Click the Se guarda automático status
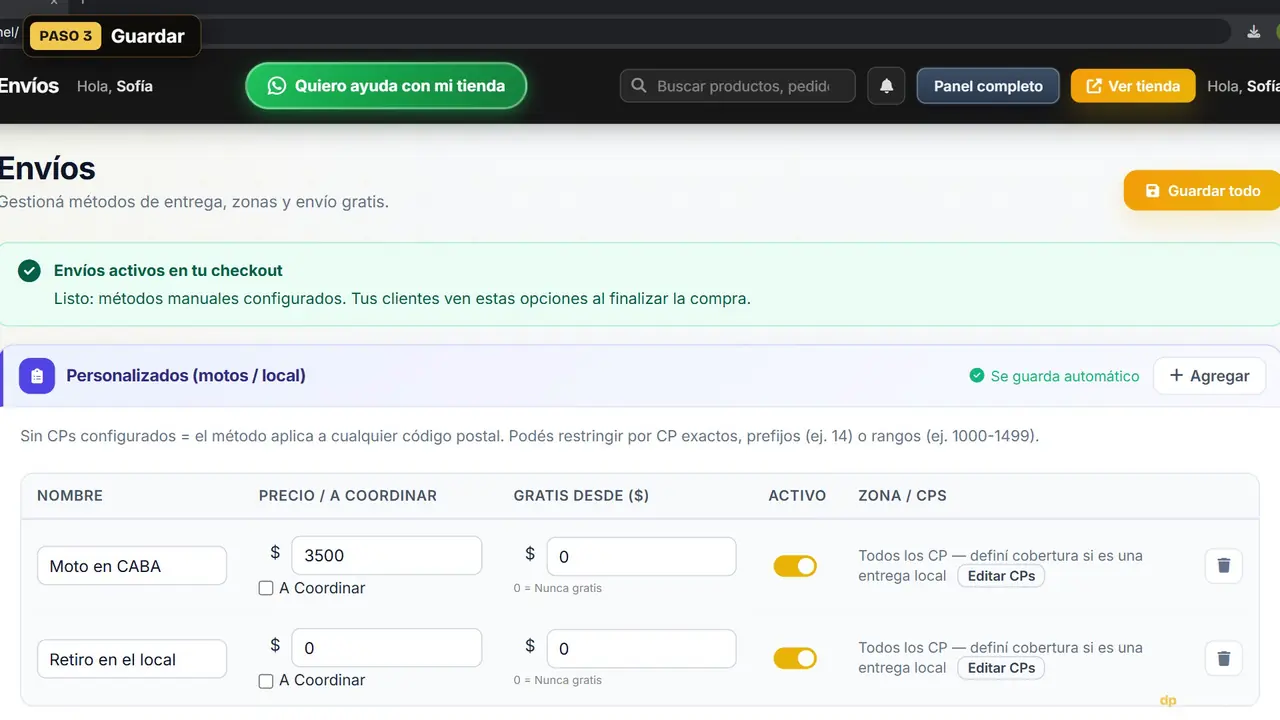This screenshot has width=1280, height=720. [1054, 376]
